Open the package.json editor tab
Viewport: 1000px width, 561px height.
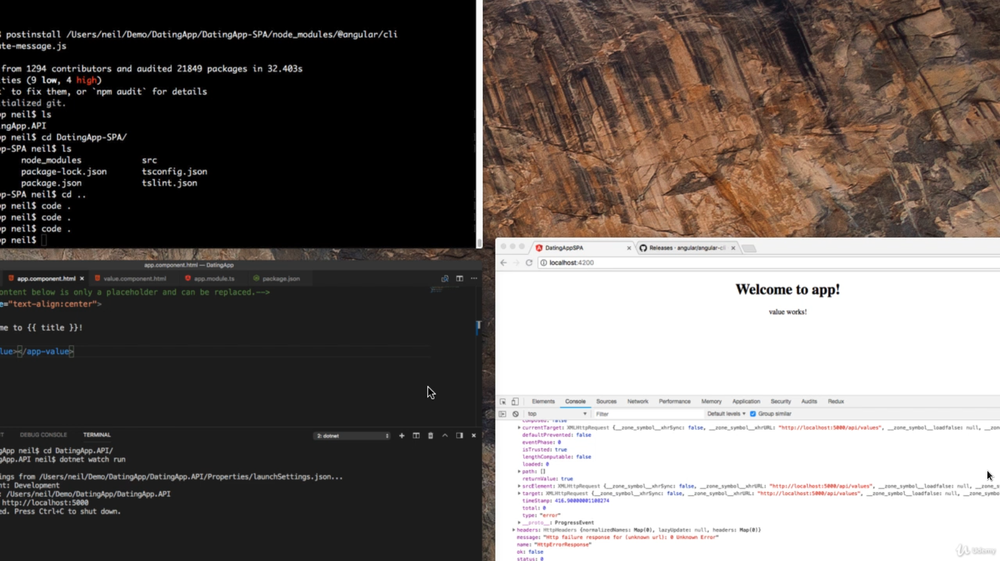point(281,279)
